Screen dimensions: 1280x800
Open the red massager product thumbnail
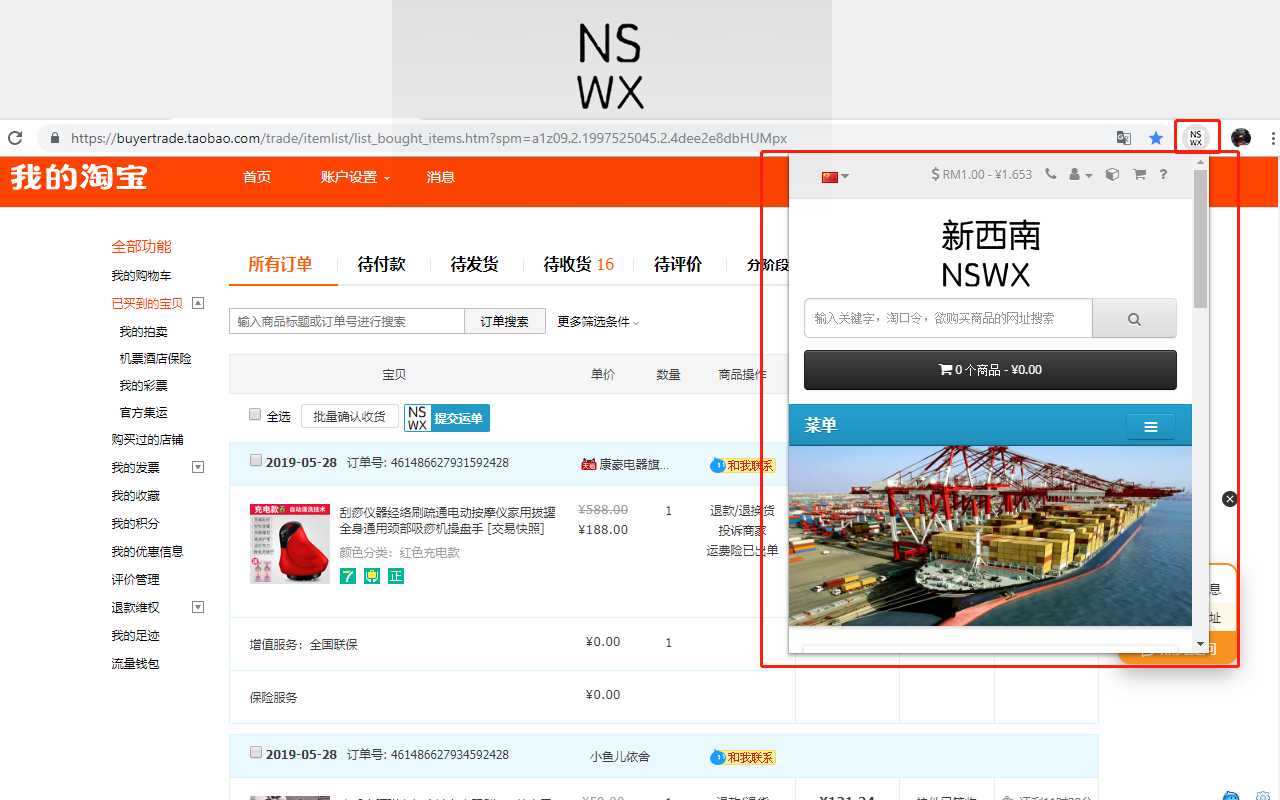point(290,544)
